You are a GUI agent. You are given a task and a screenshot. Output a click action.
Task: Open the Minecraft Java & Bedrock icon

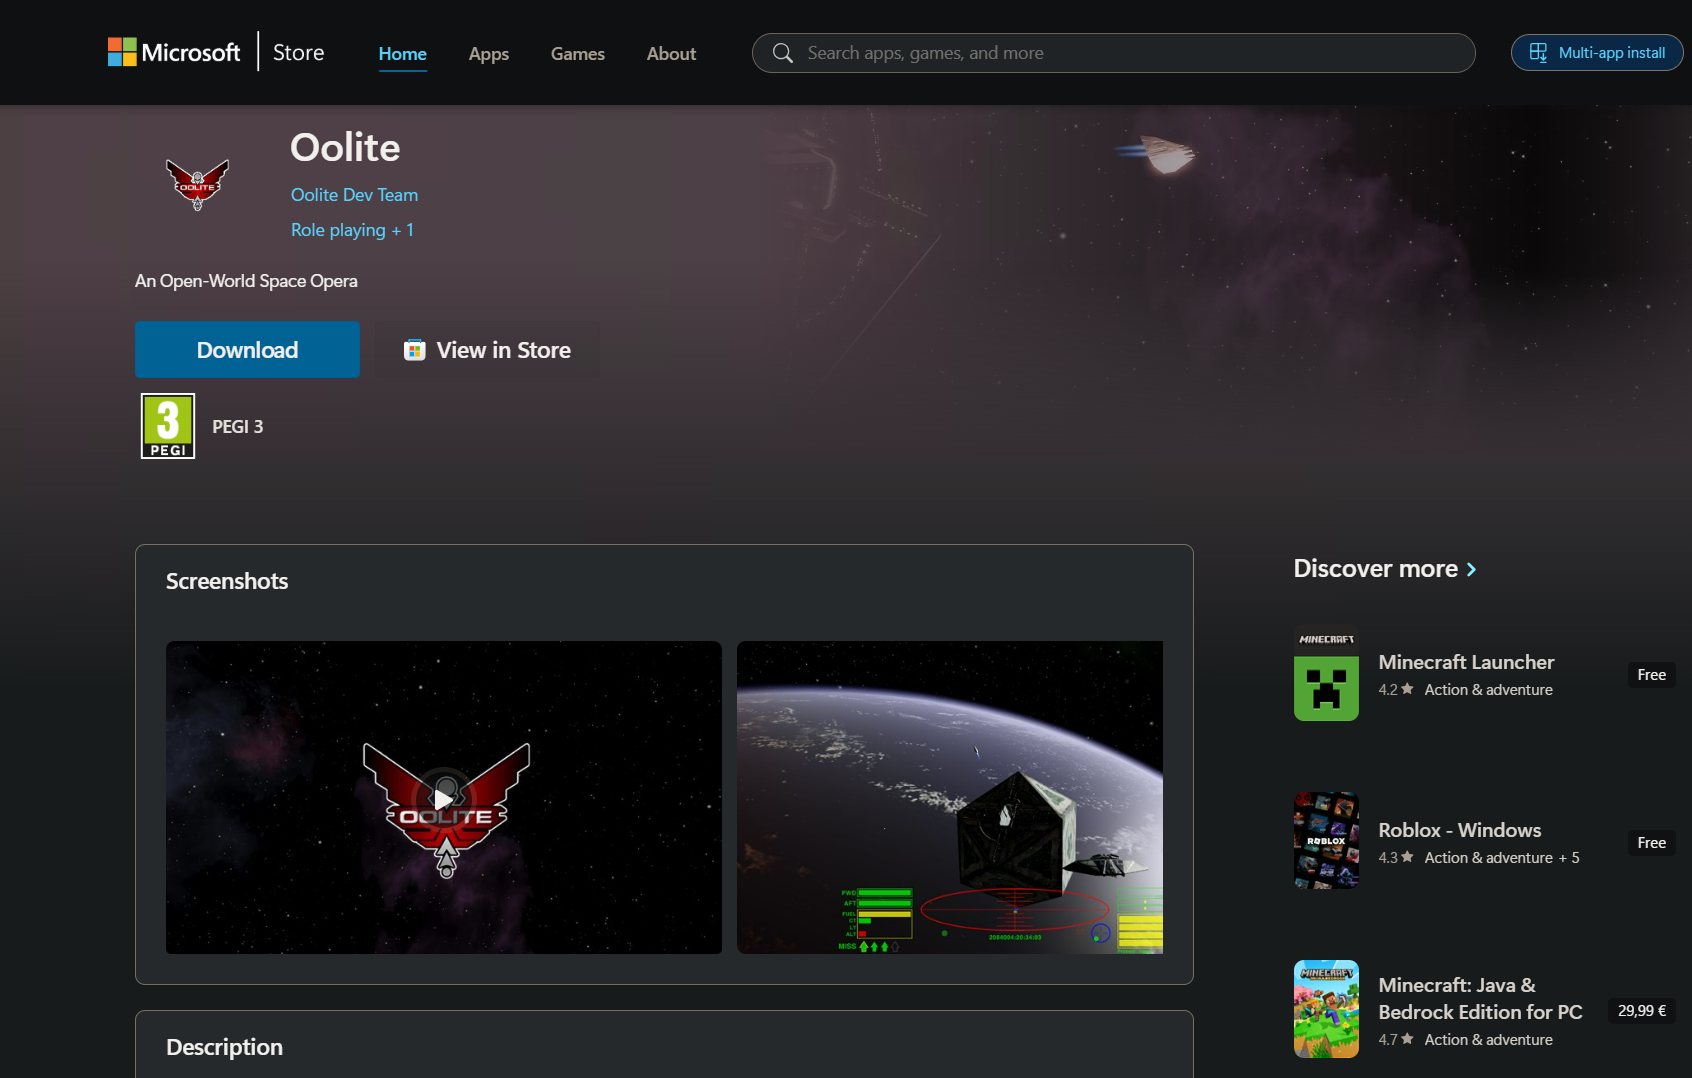click(x=1326, y=1009)
